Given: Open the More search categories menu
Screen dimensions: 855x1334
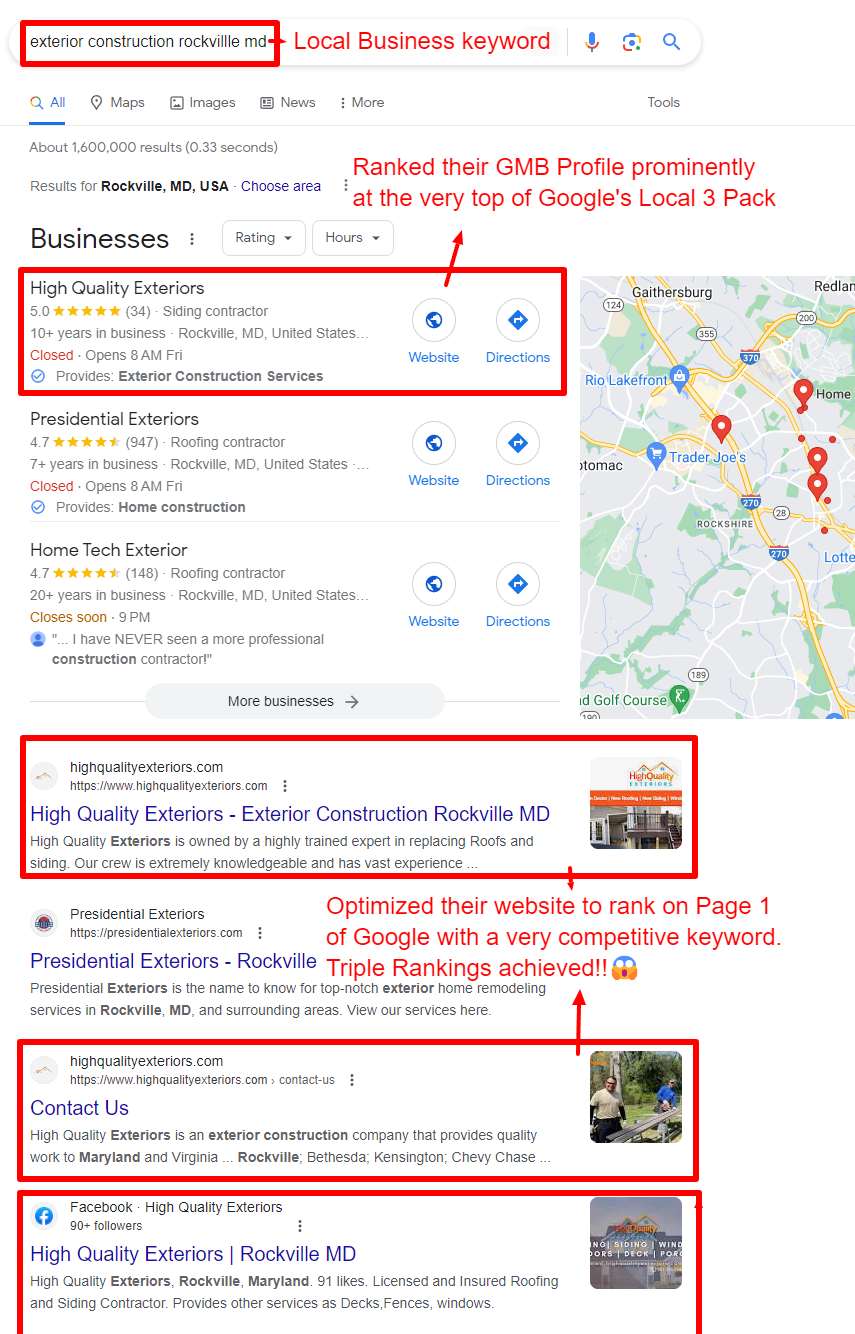Looking at the screenshot, I should tap(361, 102).
